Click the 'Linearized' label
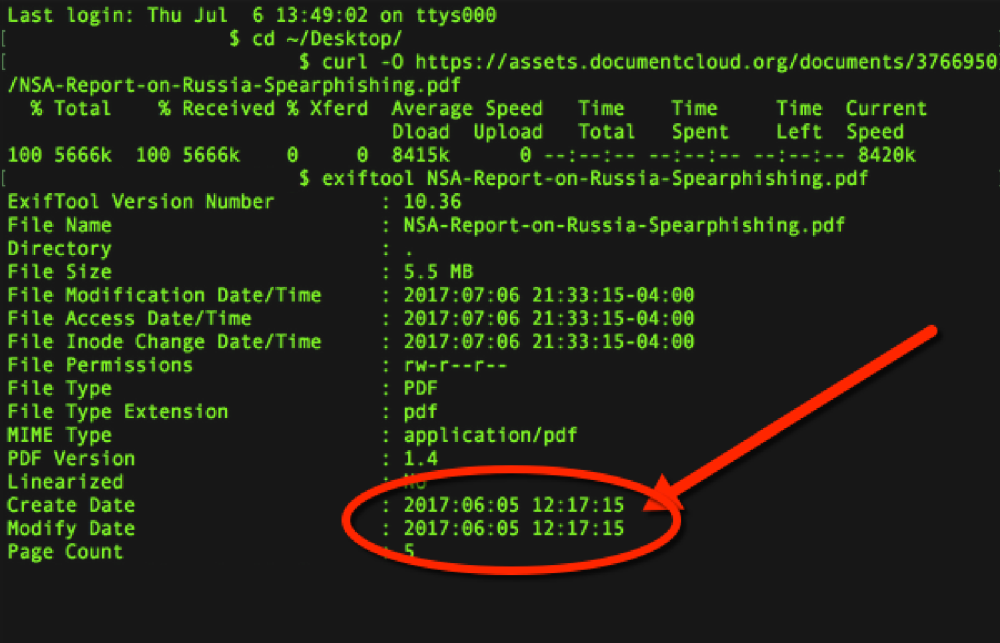1000x643 pixels. click(x=65, y=482)
